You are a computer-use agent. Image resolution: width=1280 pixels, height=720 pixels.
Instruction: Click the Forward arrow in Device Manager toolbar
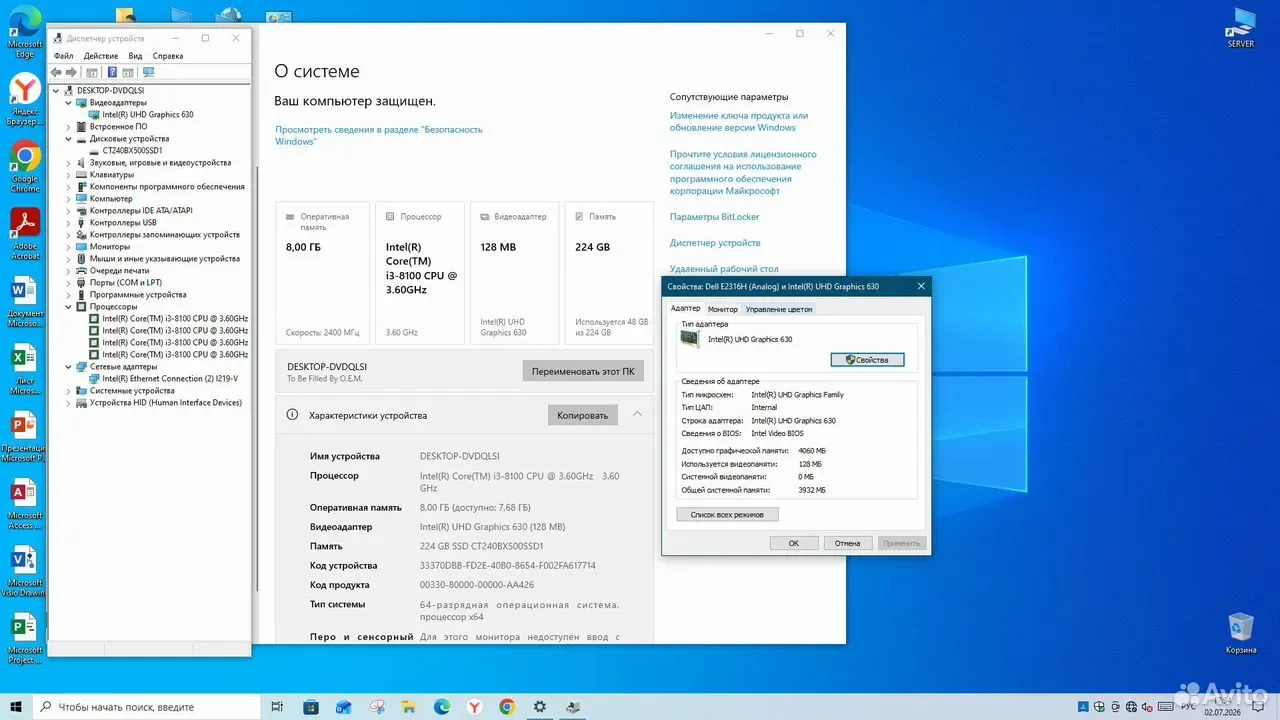click(71, 72)
